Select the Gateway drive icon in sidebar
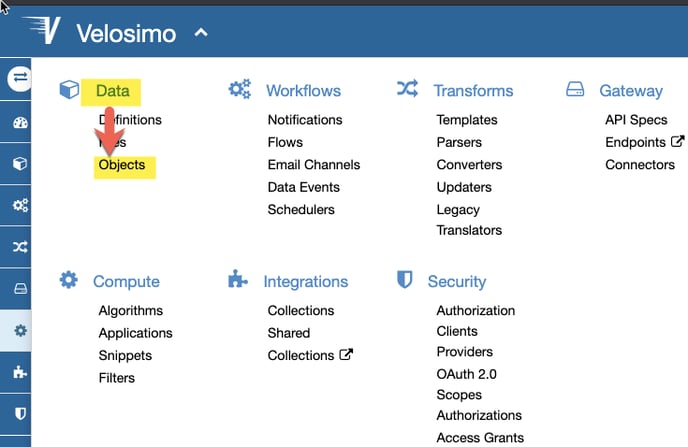This screenshot has height=447, width=688. pyautogui.click(x=19, y=288)
